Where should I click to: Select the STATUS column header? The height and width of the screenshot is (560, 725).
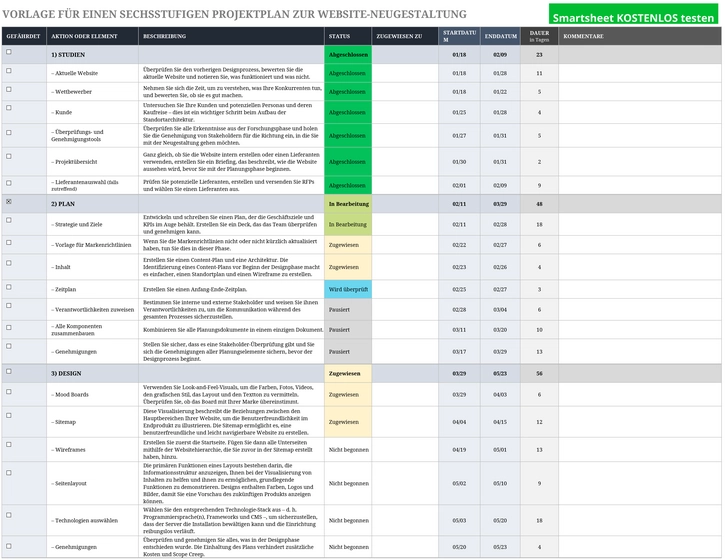(348, 36)
